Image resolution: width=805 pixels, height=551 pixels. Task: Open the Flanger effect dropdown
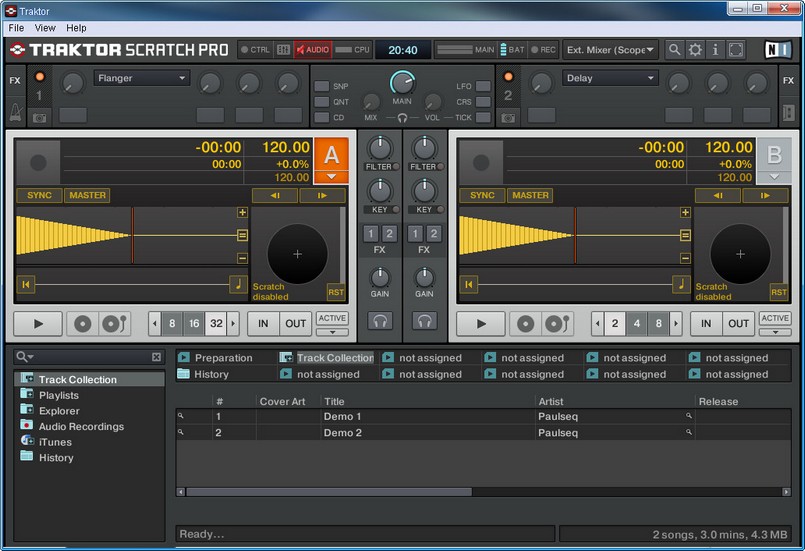142,78
